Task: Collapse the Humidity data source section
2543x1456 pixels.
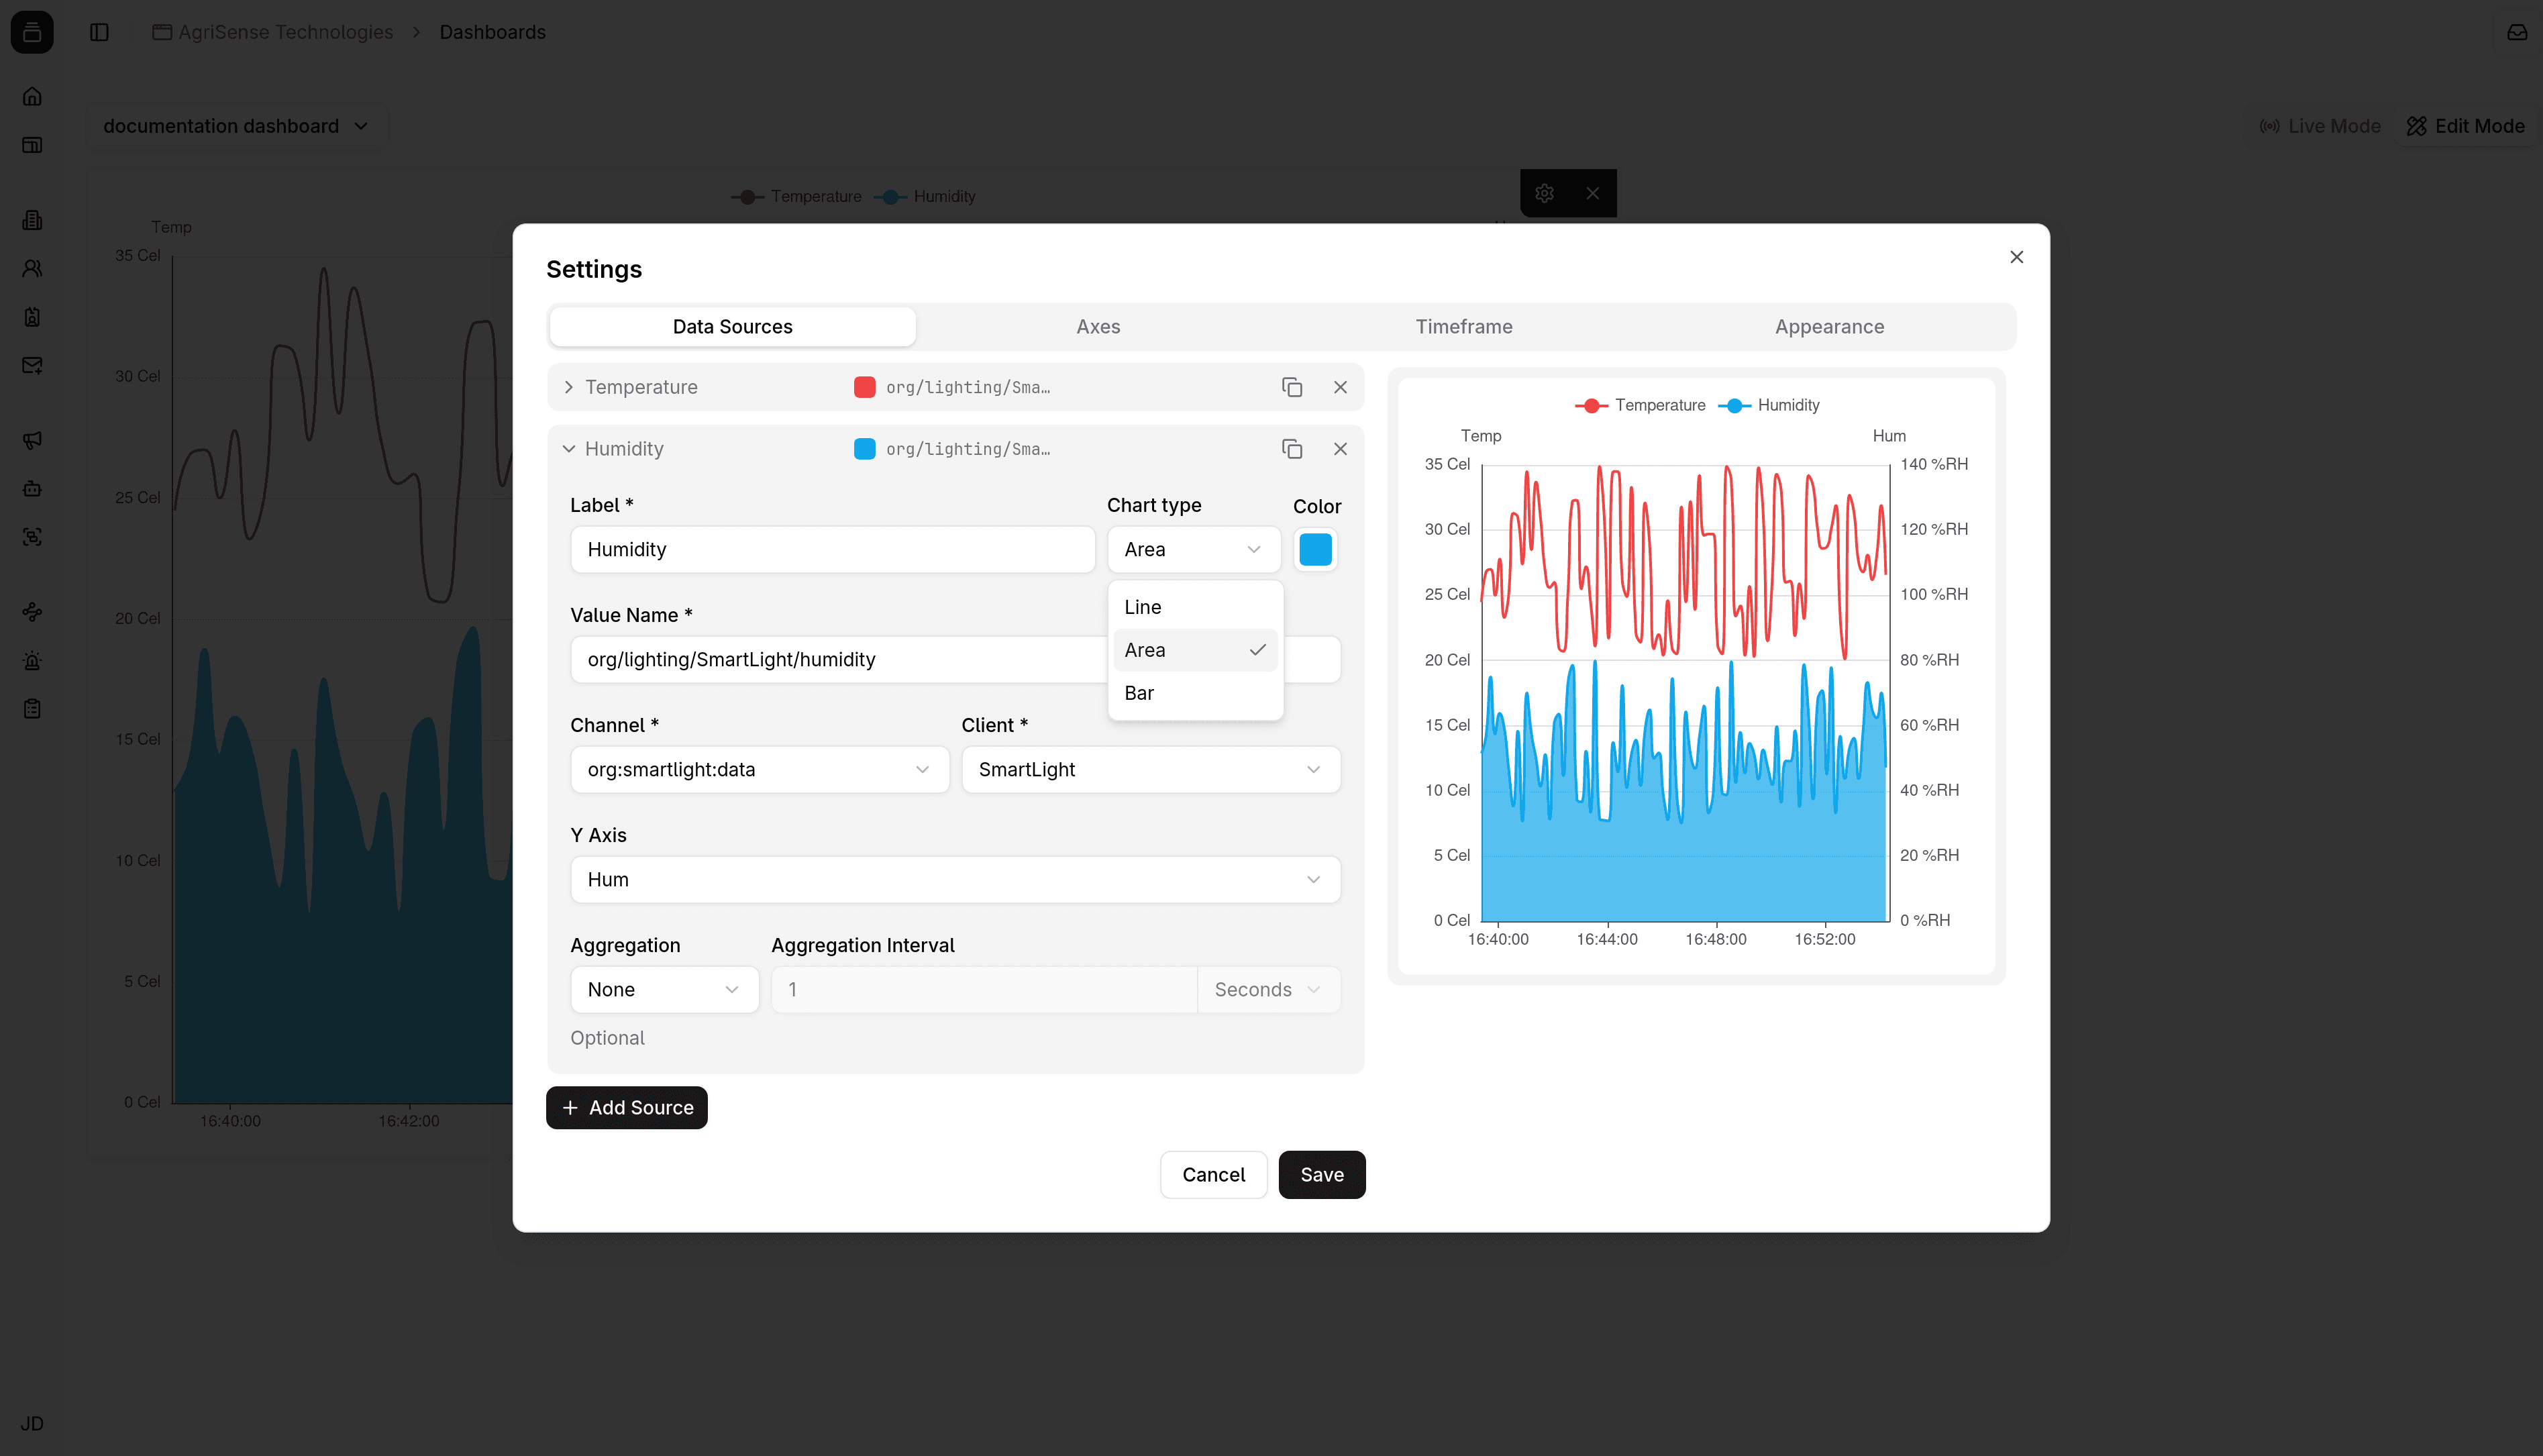Action: point(568,448)
